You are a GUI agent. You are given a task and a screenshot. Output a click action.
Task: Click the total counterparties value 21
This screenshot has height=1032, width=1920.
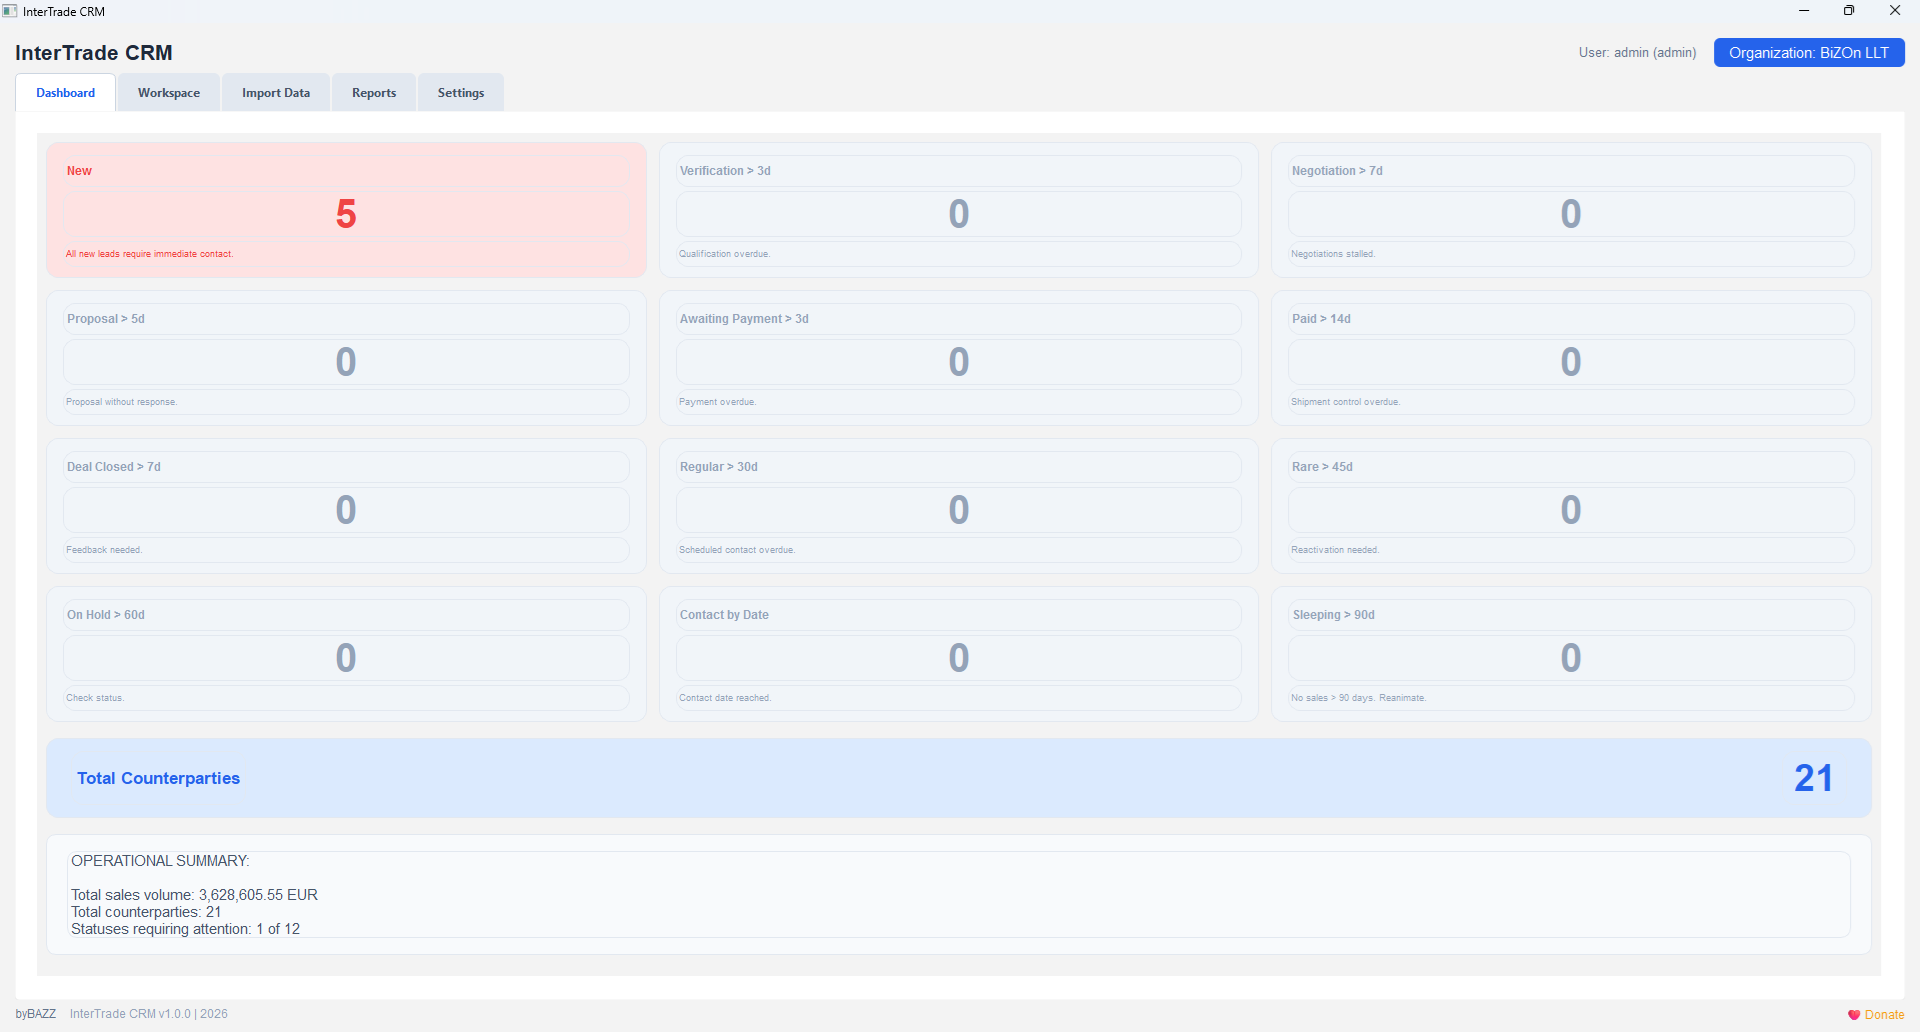point(1813,778)
